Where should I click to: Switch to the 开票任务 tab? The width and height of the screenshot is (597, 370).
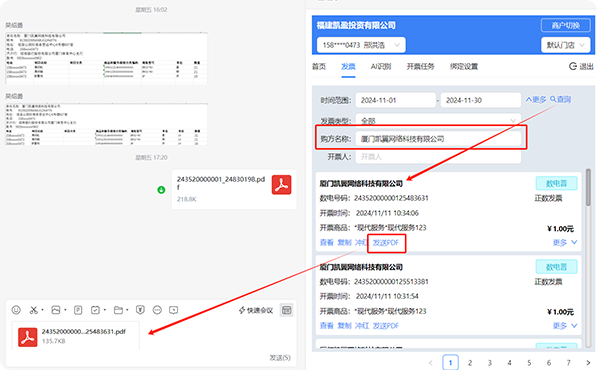coord(420,67)
